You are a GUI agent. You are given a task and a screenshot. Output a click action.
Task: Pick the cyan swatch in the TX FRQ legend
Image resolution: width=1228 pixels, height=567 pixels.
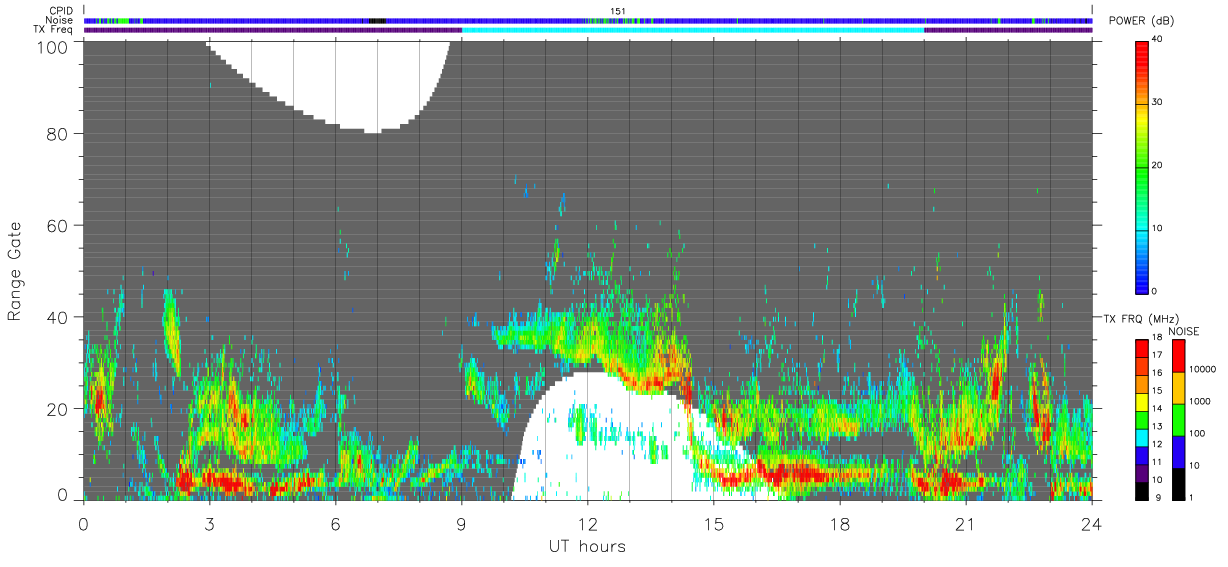tap(1141, 438)
